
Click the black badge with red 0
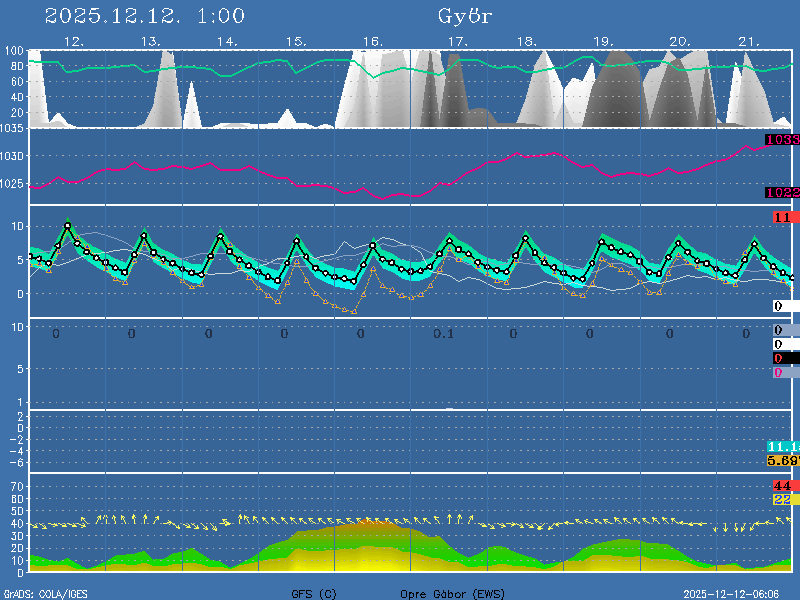(x=778, y=358)
